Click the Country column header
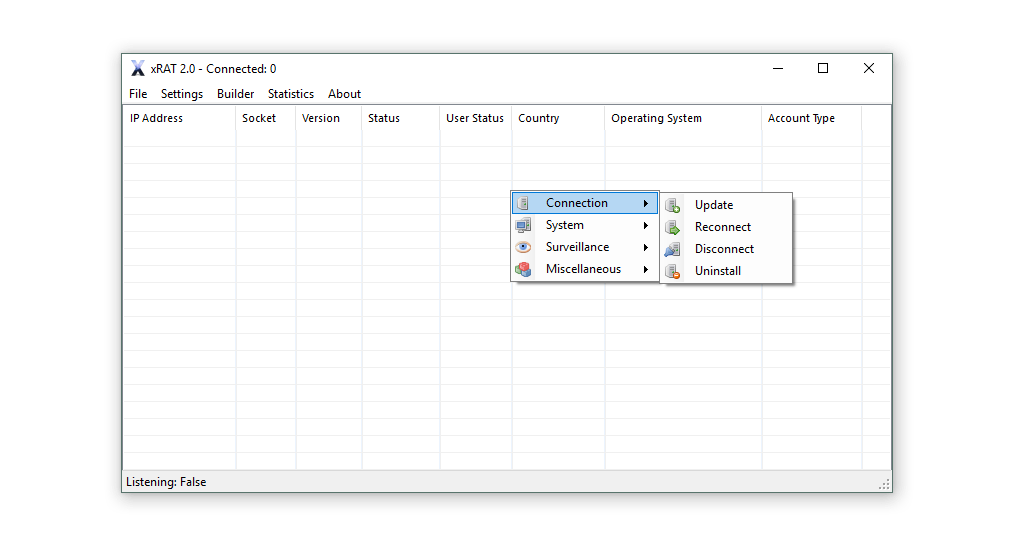 point(539,118)
